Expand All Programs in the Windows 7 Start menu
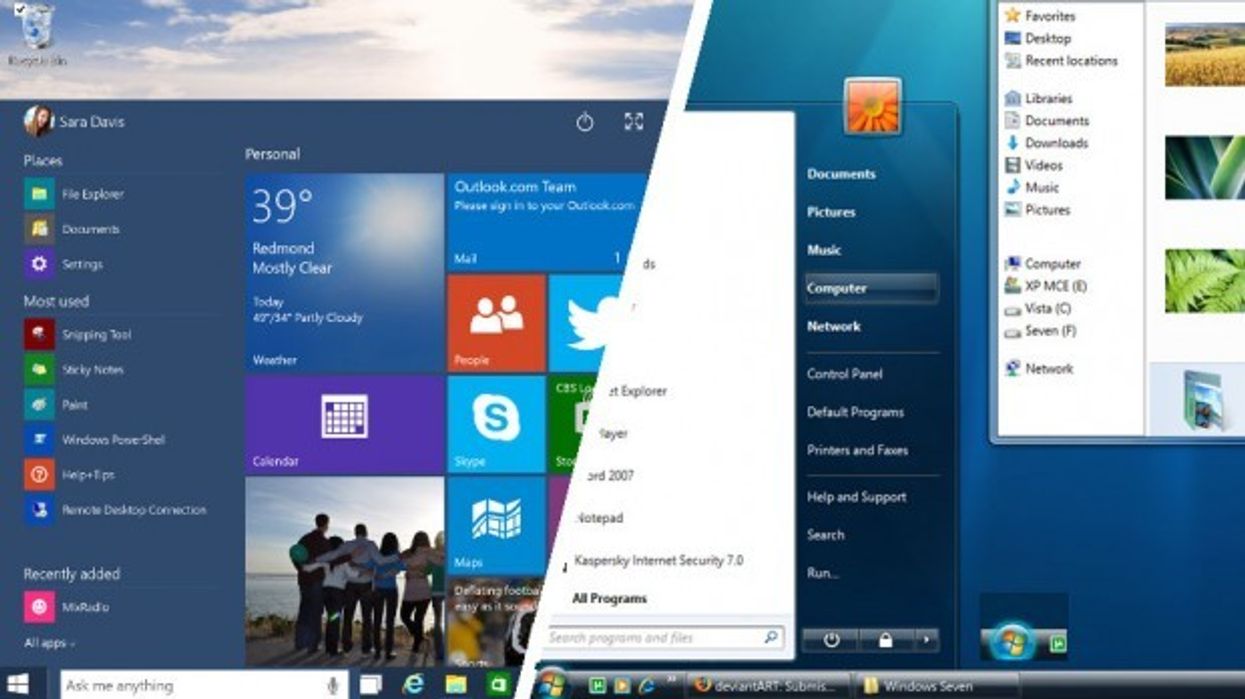The height and width of the screenshot is (699, 1245). [609, 598]
